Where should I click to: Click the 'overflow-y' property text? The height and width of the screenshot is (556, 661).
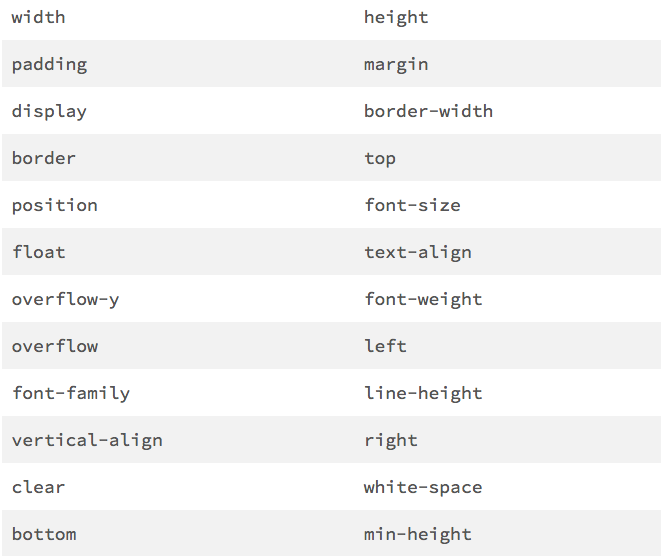65,300
